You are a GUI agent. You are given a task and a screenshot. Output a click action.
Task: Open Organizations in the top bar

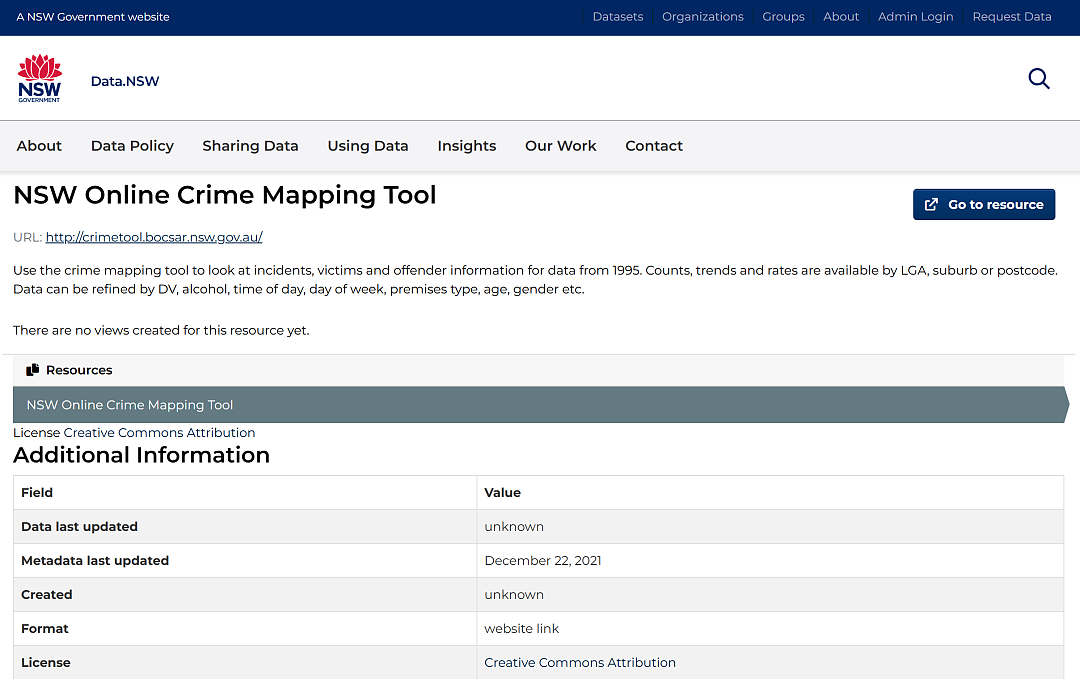click(703, 17)
